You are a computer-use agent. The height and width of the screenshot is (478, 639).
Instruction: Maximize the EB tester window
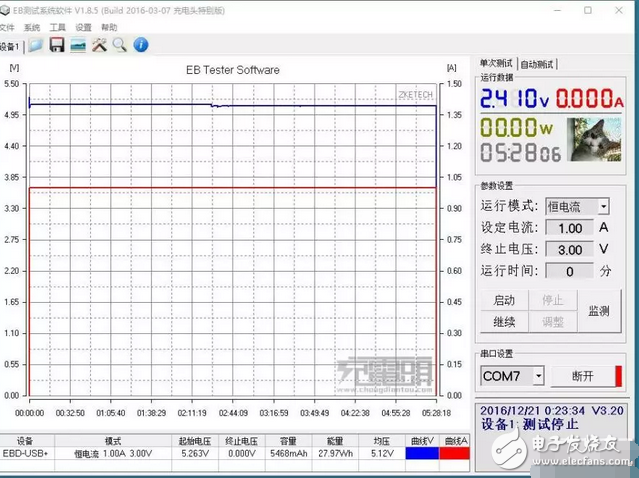[588, 10]
